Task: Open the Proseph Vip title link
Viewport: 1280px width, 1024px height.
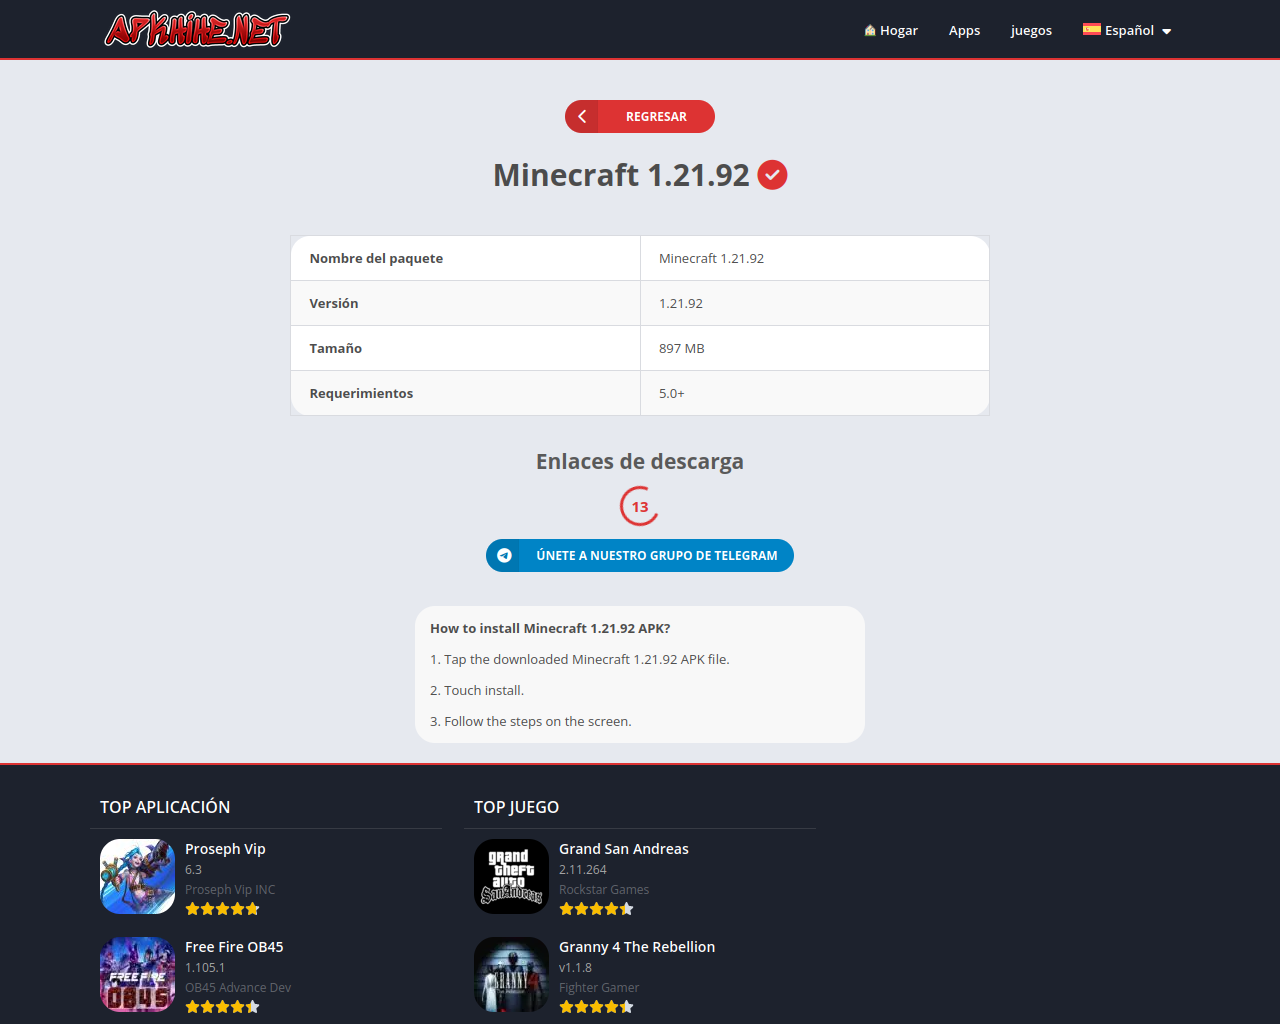Action: click(x=225, y=849)
